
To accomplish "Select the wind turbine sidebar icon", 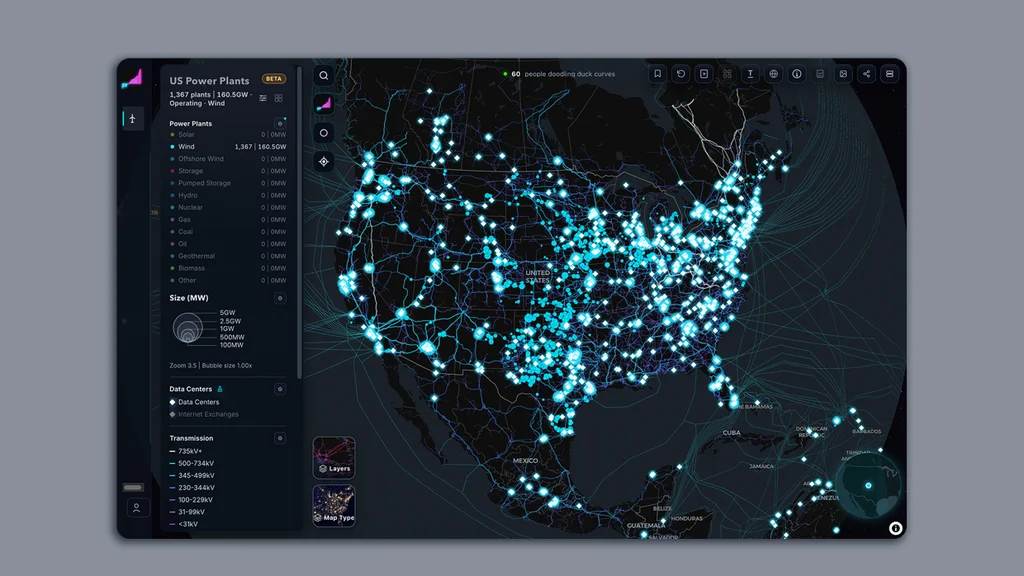I will (133, 118).
